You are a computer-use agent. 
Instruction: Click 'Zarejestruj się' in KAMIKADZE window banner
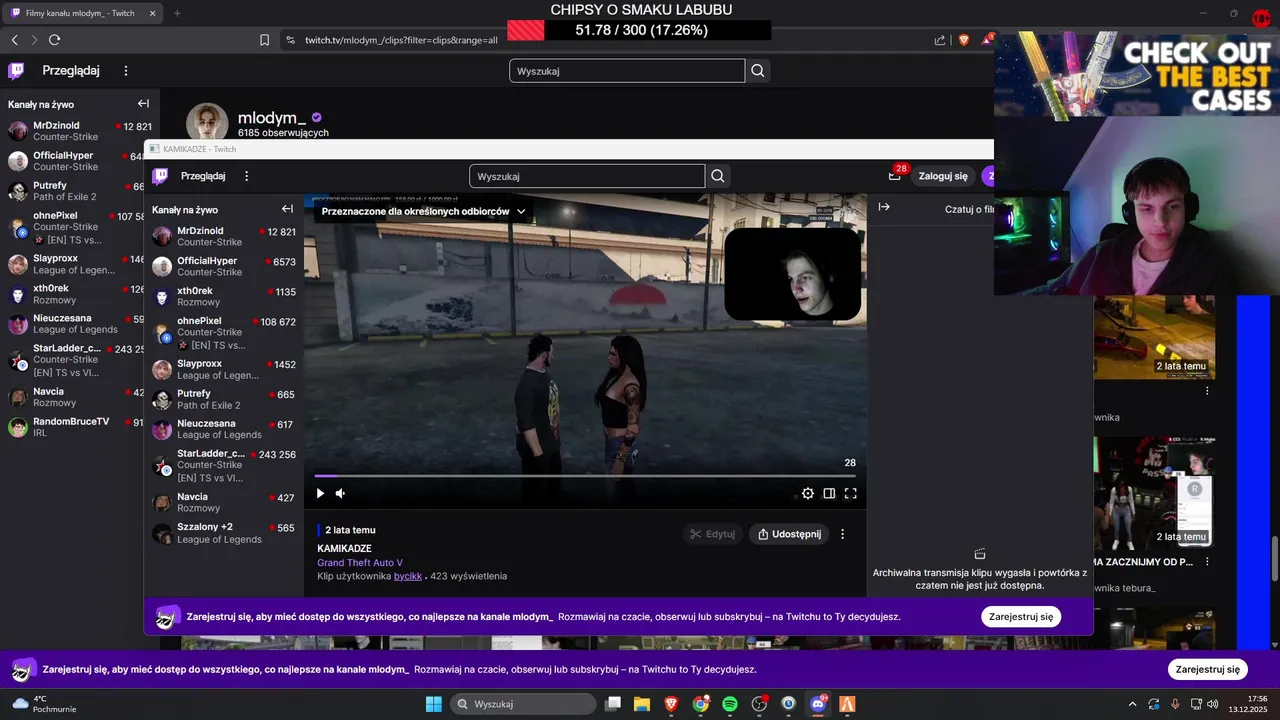(x=1021, y=617)
